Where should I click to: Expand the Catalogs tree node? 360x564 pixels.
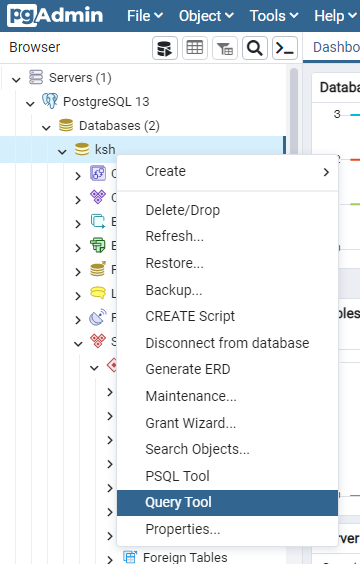[x=78, y=200]
